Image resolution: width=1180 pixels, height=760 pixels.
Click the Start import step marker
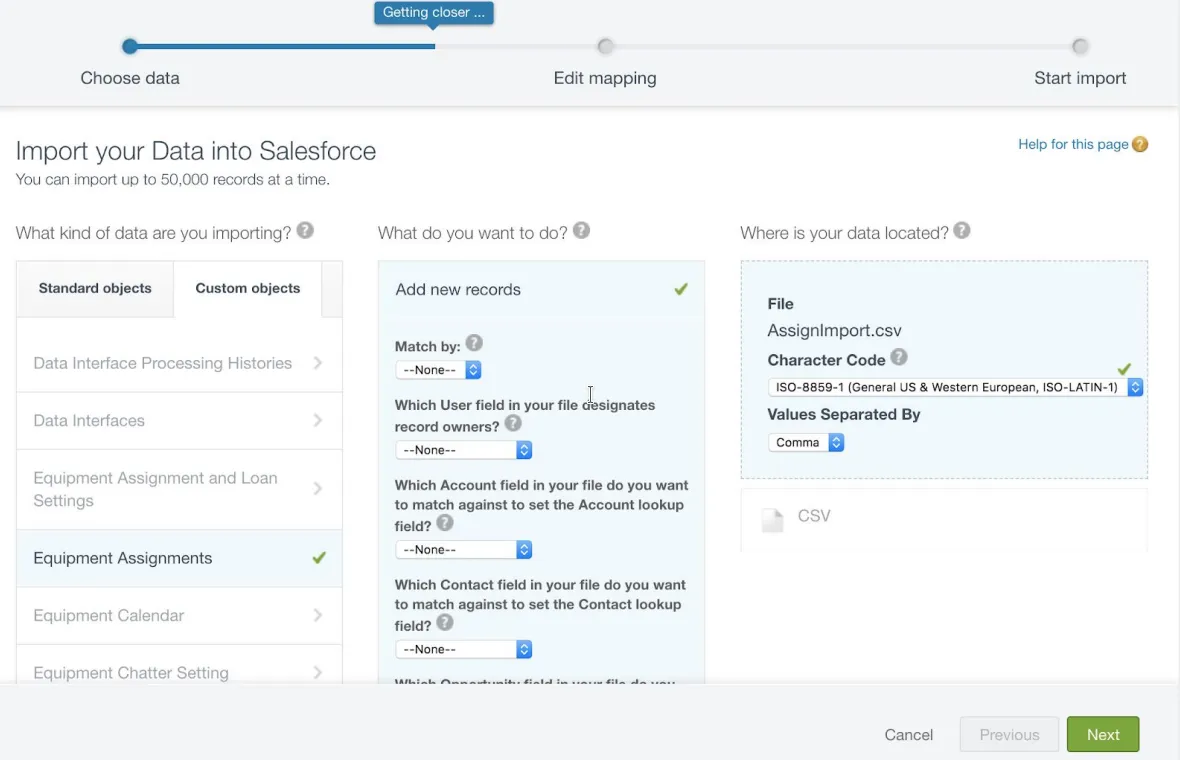(x=1080, y=47)
